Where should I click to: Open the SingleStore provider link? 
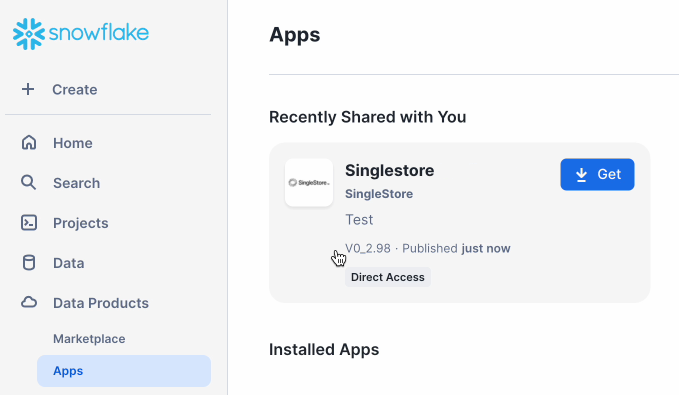379,194
